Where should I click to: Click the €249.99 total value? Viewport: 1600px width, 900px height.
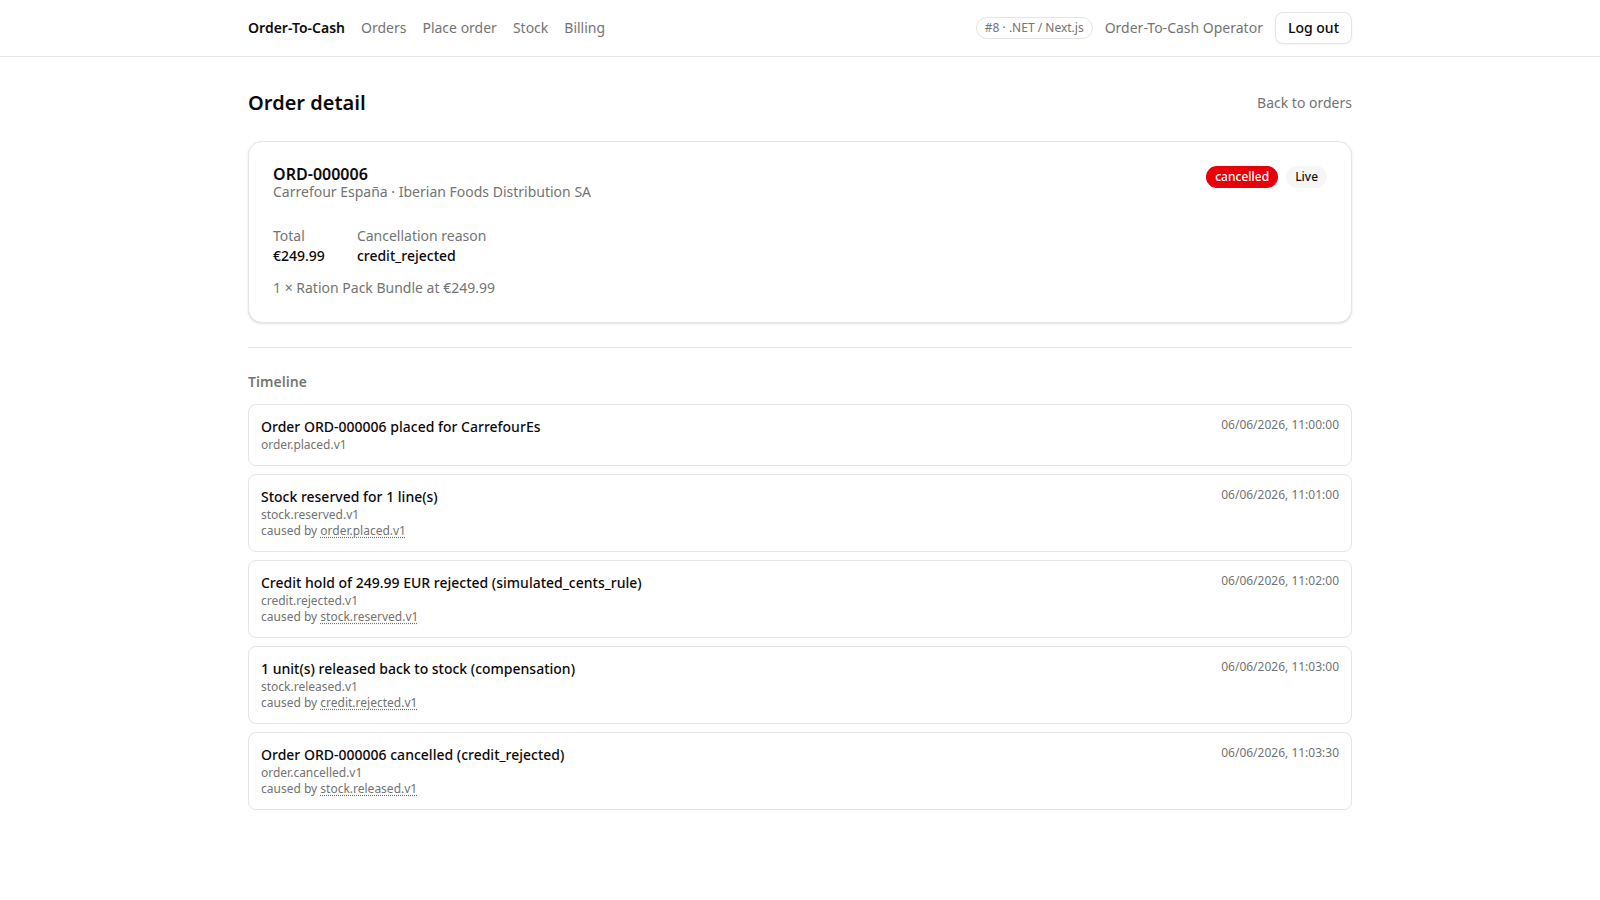pyautogui.click(x=299, y=256)
